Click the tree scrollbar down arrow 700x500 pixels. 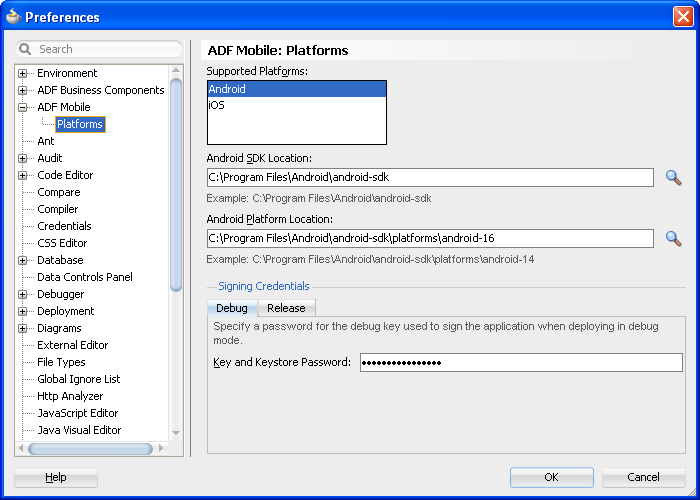[176, 433]
